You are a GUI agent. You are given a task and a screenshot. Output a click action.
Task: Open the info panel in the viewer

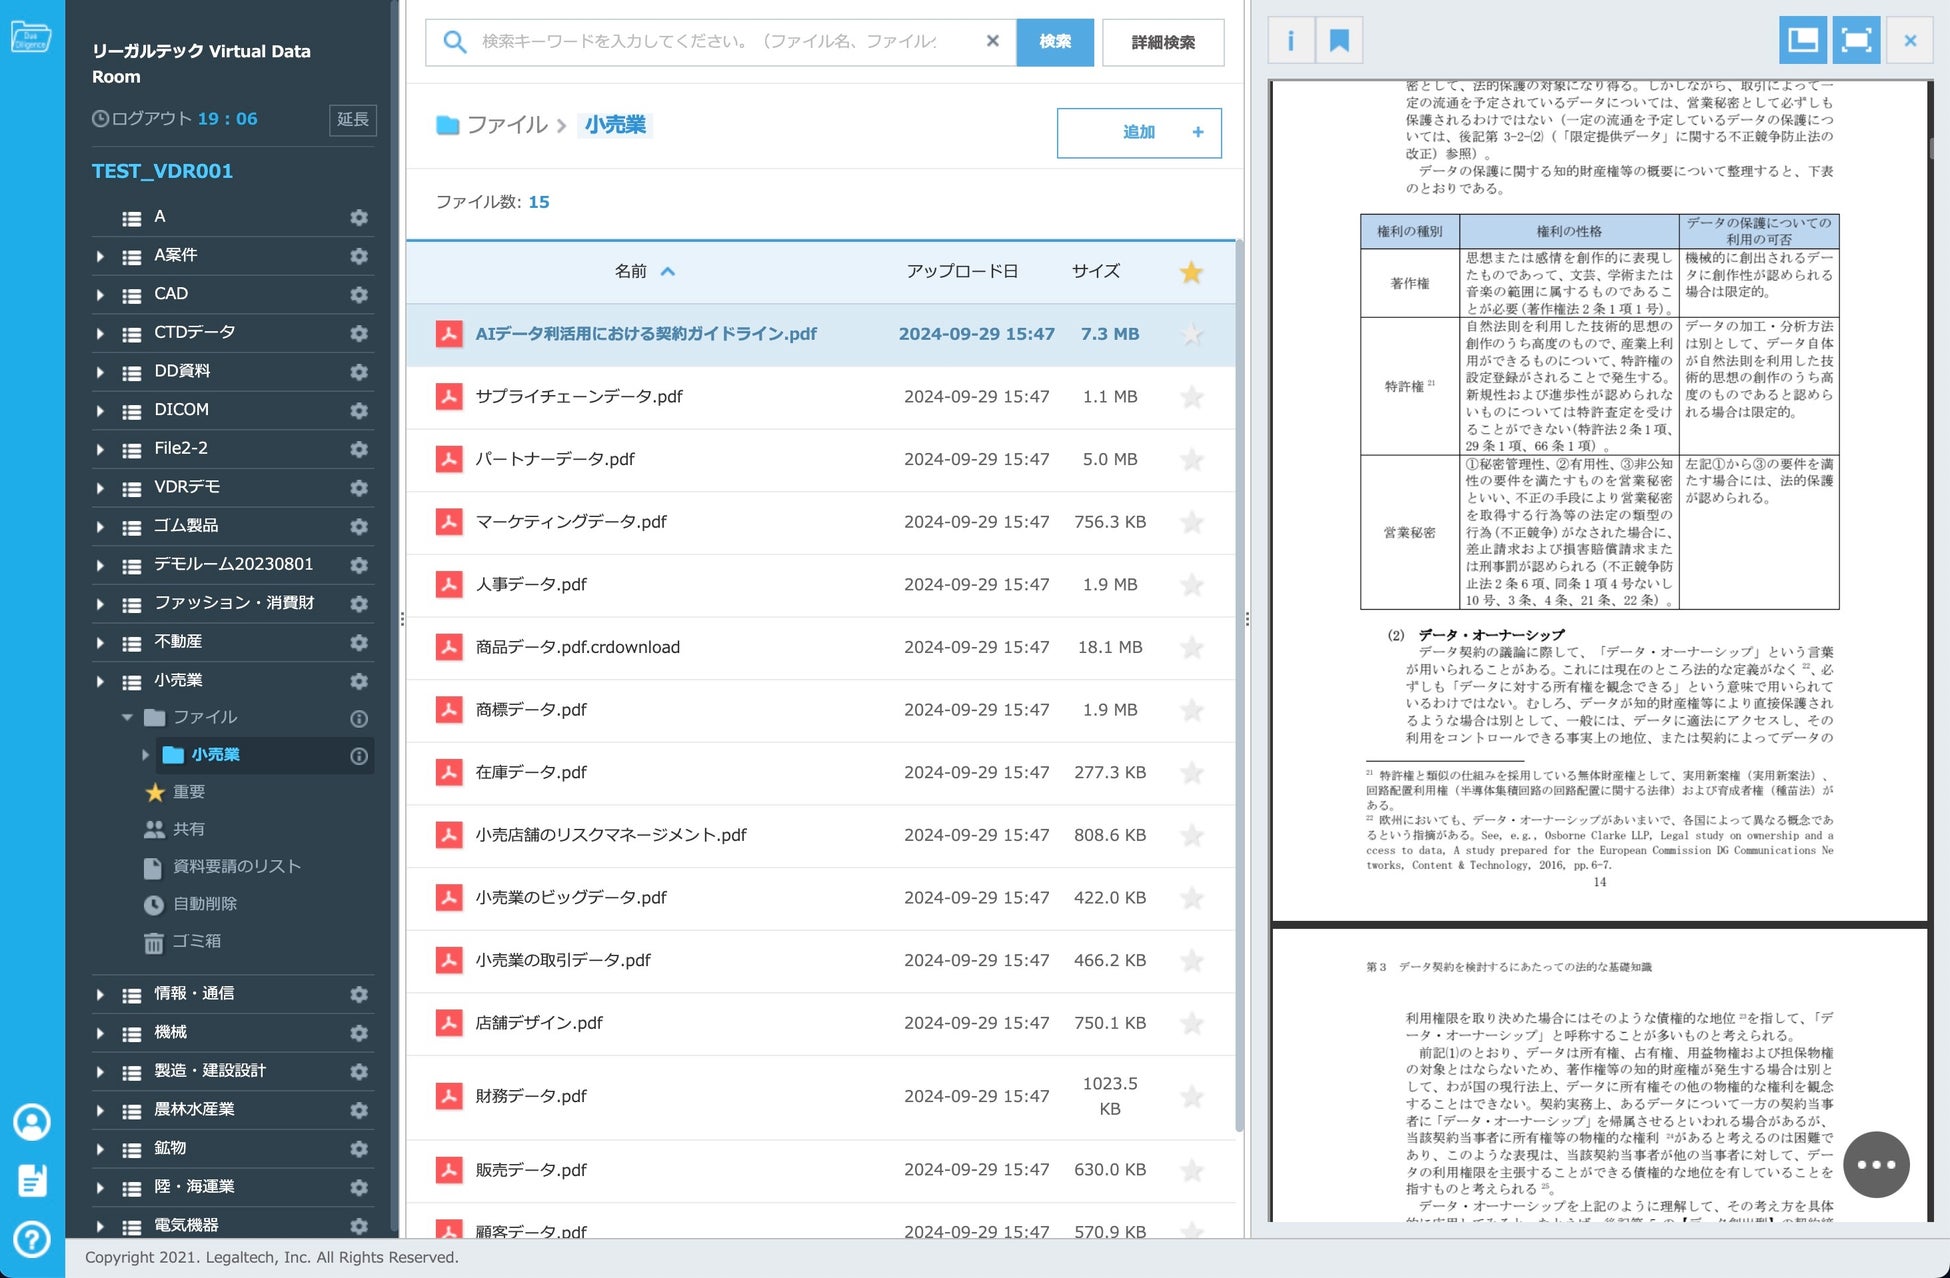click(x=1291, y=41)
